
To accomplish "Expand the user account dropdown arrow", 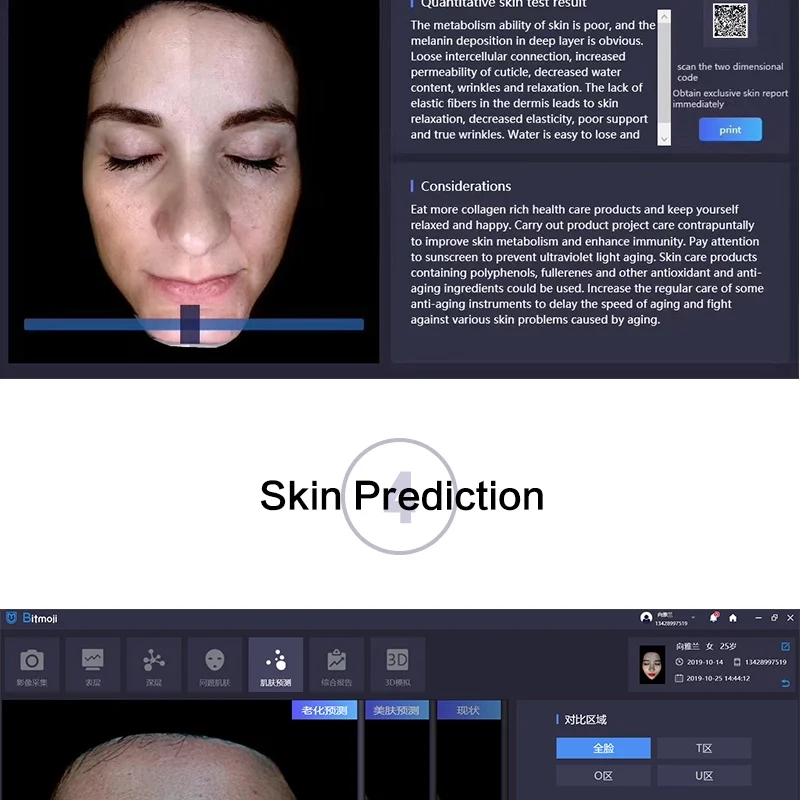I will coord(693,617).
